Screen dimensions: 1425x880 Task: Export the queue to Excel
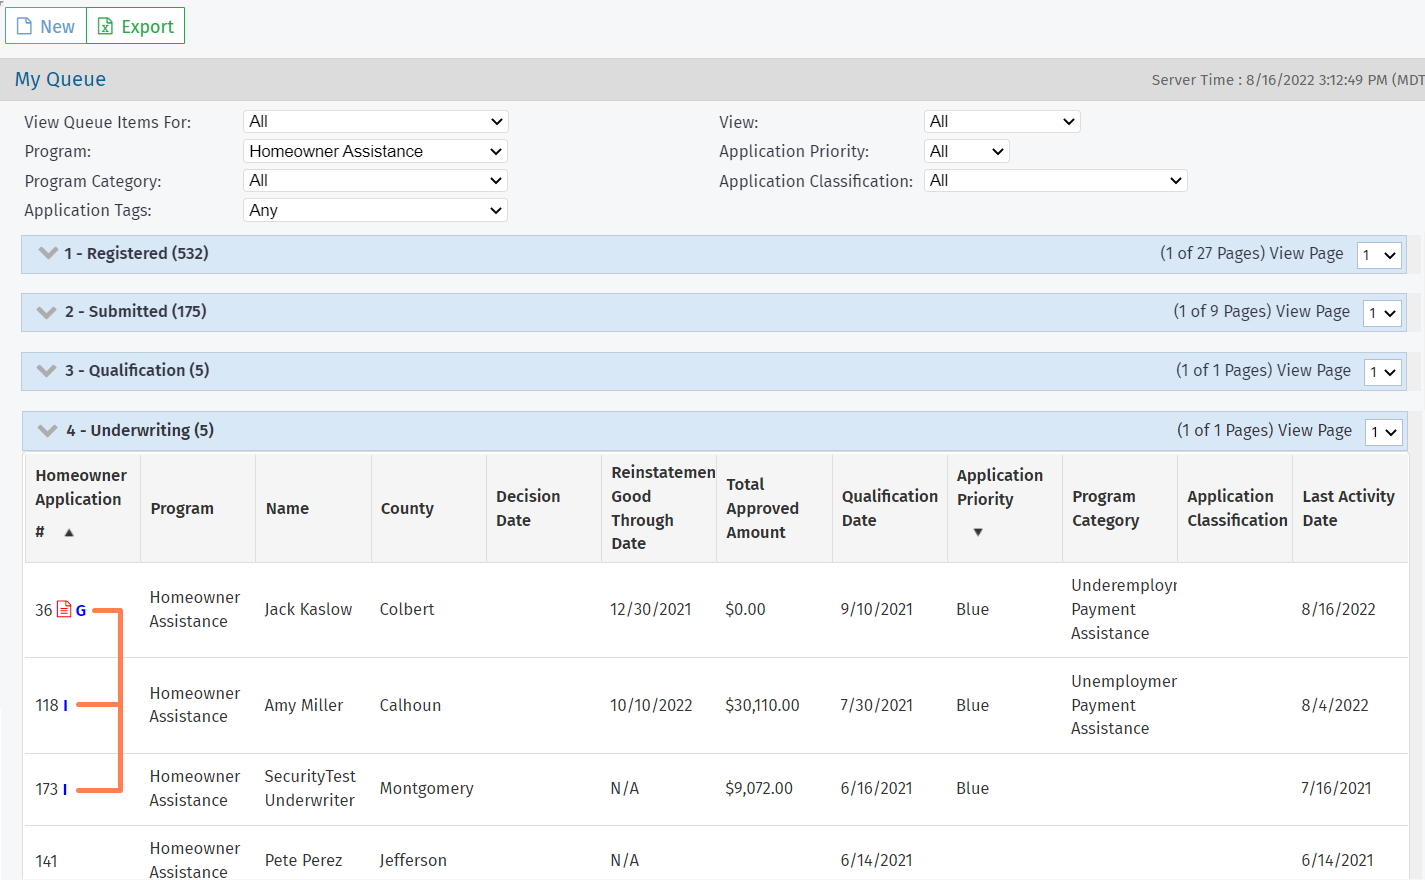136,27
